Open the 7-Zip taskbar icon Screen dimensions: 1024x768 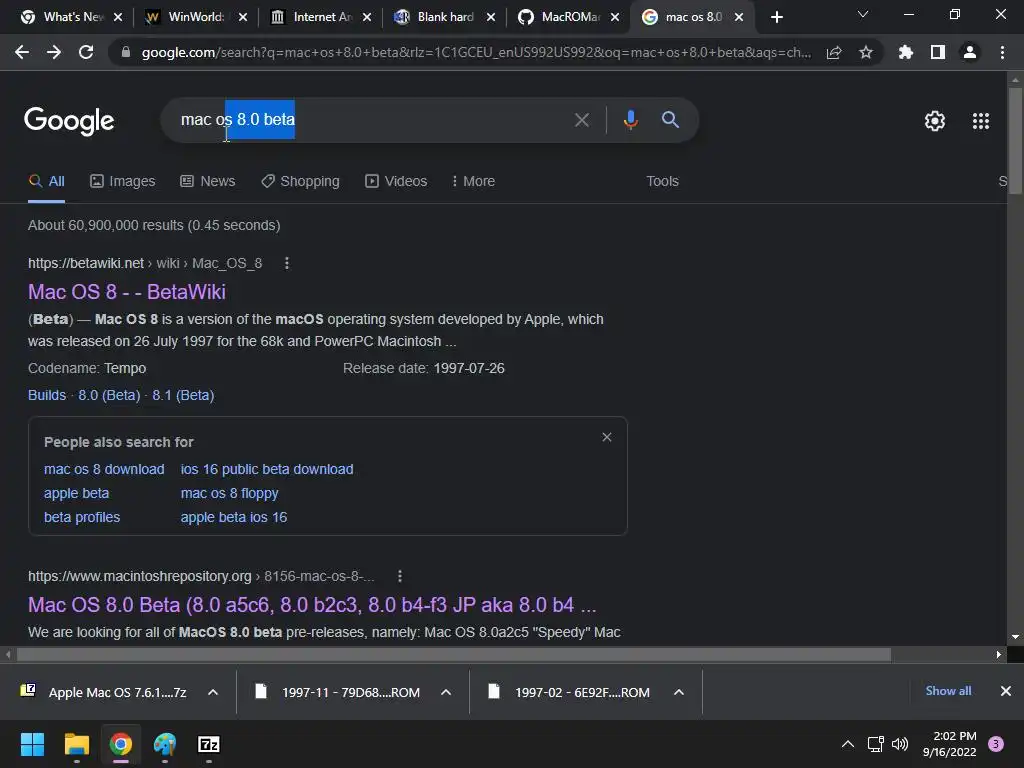click(x=208, y=744)
